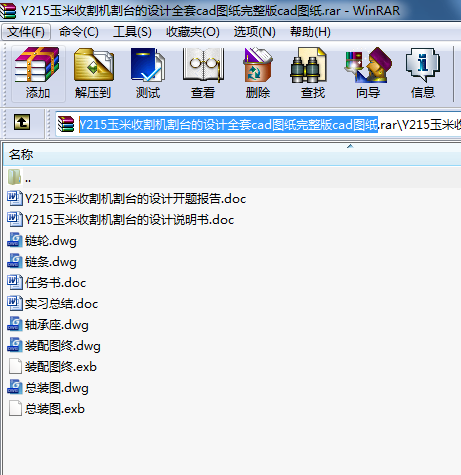Open the 命令(C) menu

79,32
